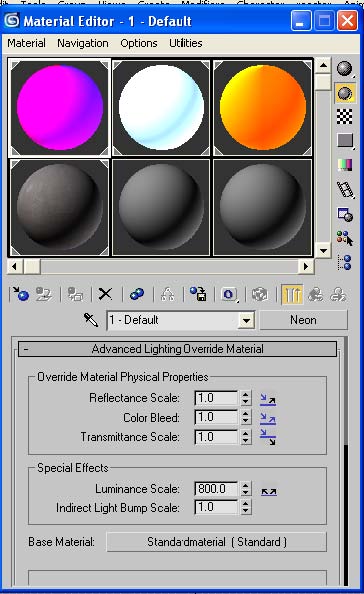Click the Material Effects Channel icon
Viewport: 364px width, 594px height.
tap(229, 294)
